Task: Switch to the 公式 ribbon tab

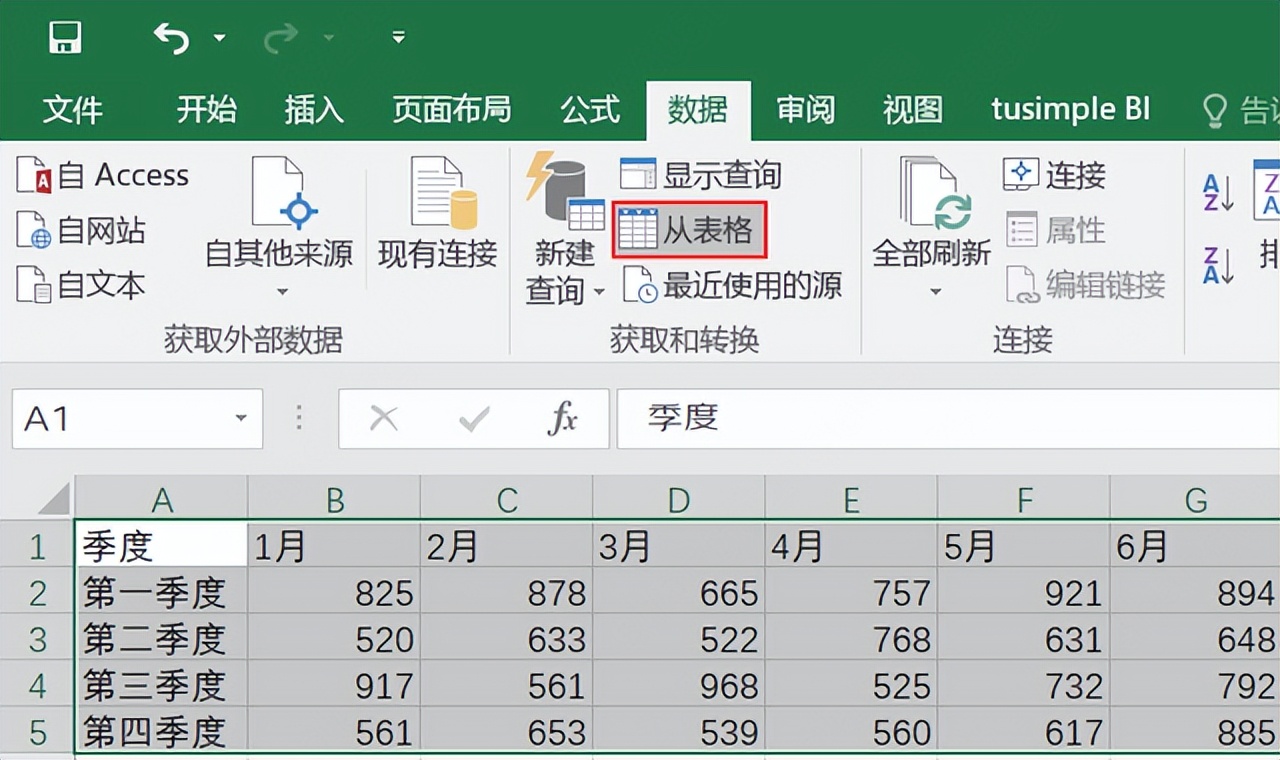Action: [x=590, y=110]
